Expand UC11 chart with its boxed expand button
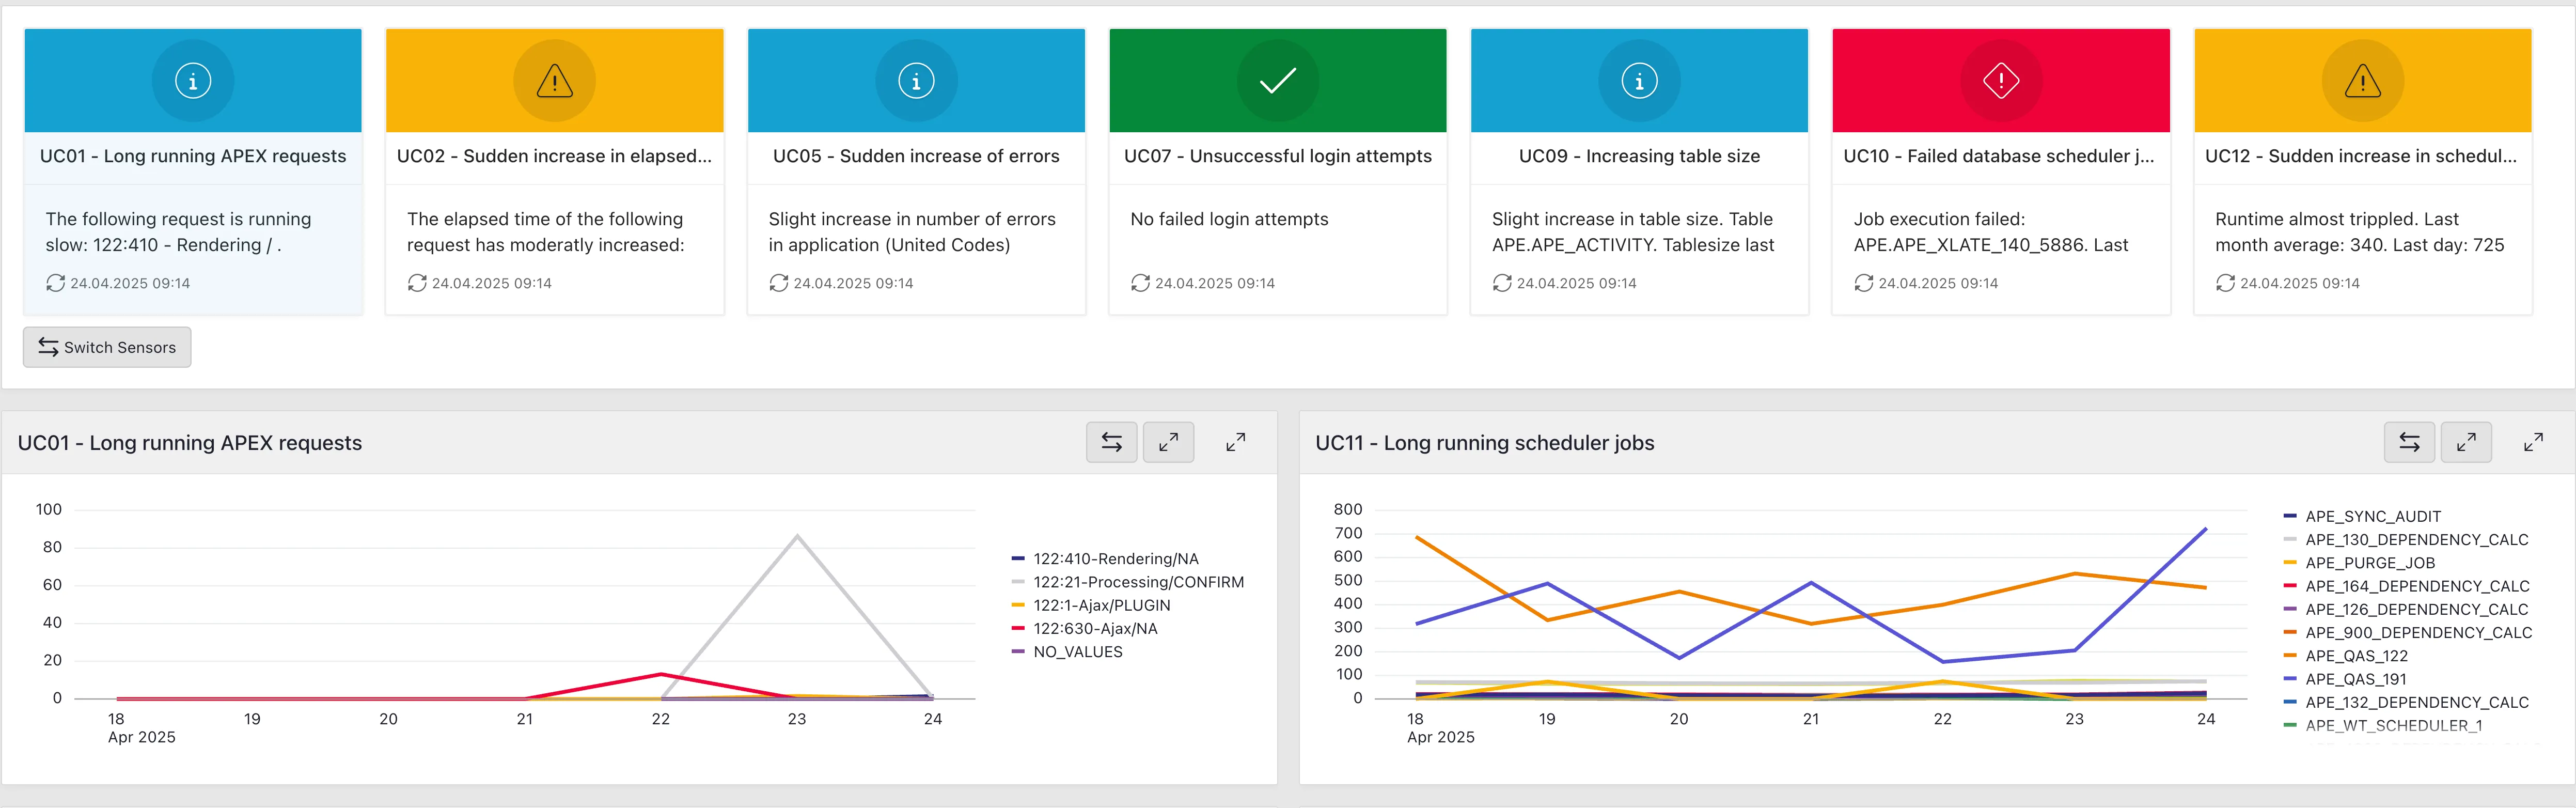This screenshot has height=808, width=2576. [x=2466, y=441]
